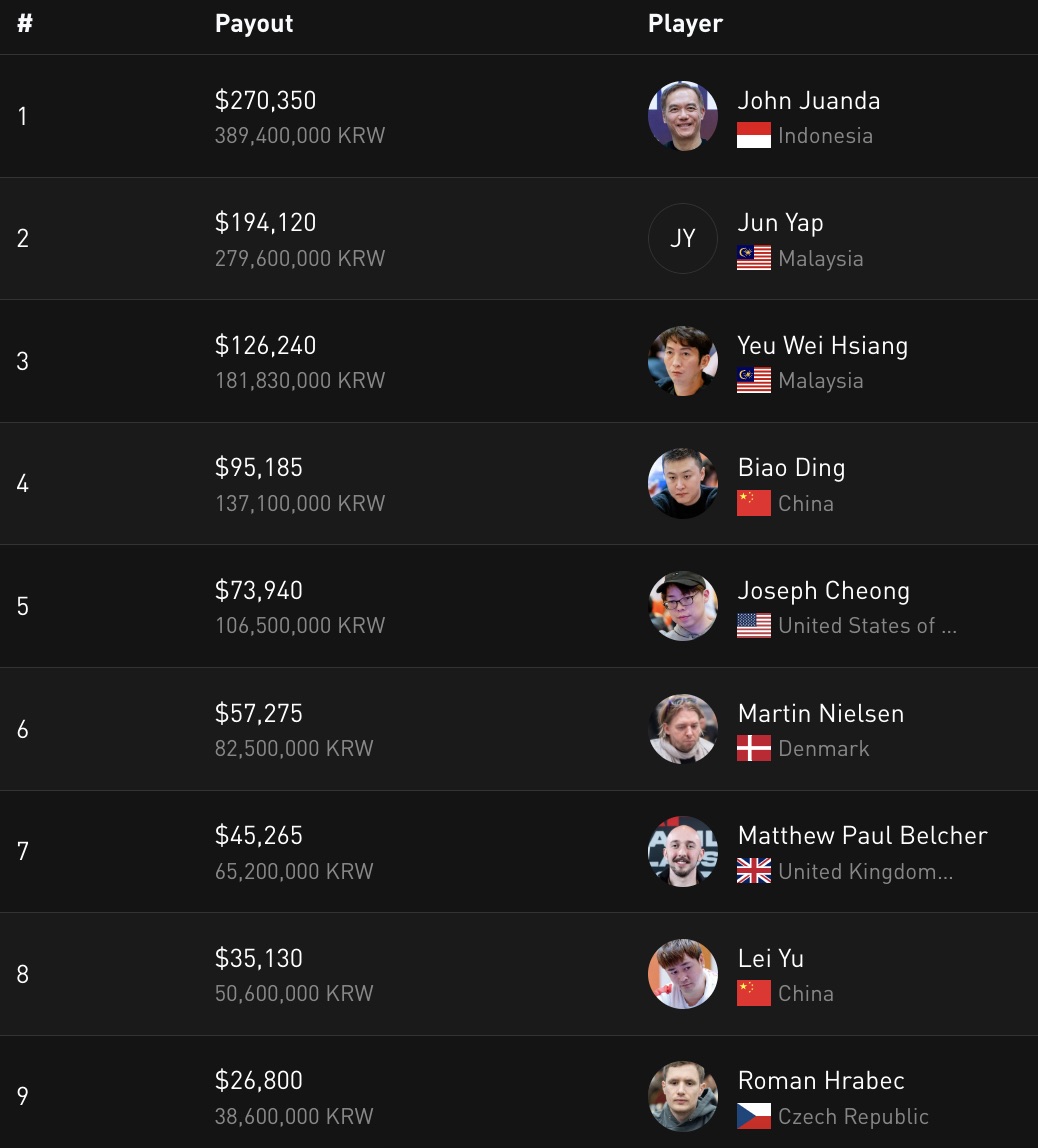
Task: Click Biao Ding's avatar photo
Action: click(x=683, y=484)
